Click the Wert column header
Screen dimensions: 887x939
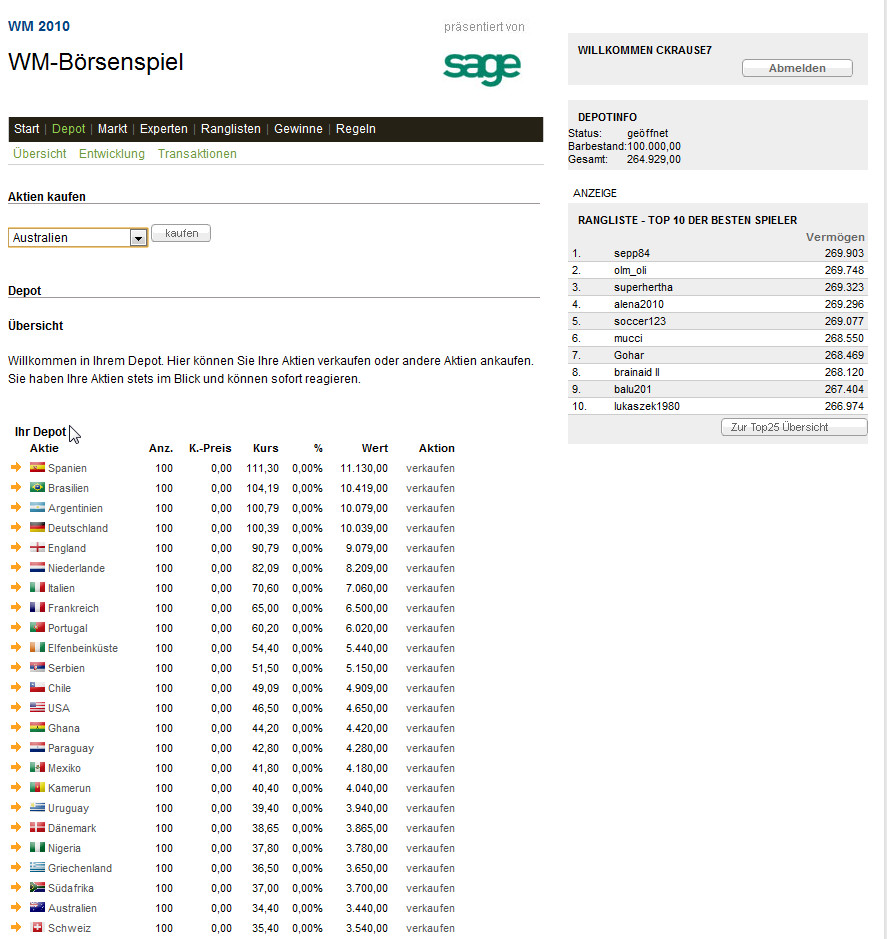[x=375, y=448]
